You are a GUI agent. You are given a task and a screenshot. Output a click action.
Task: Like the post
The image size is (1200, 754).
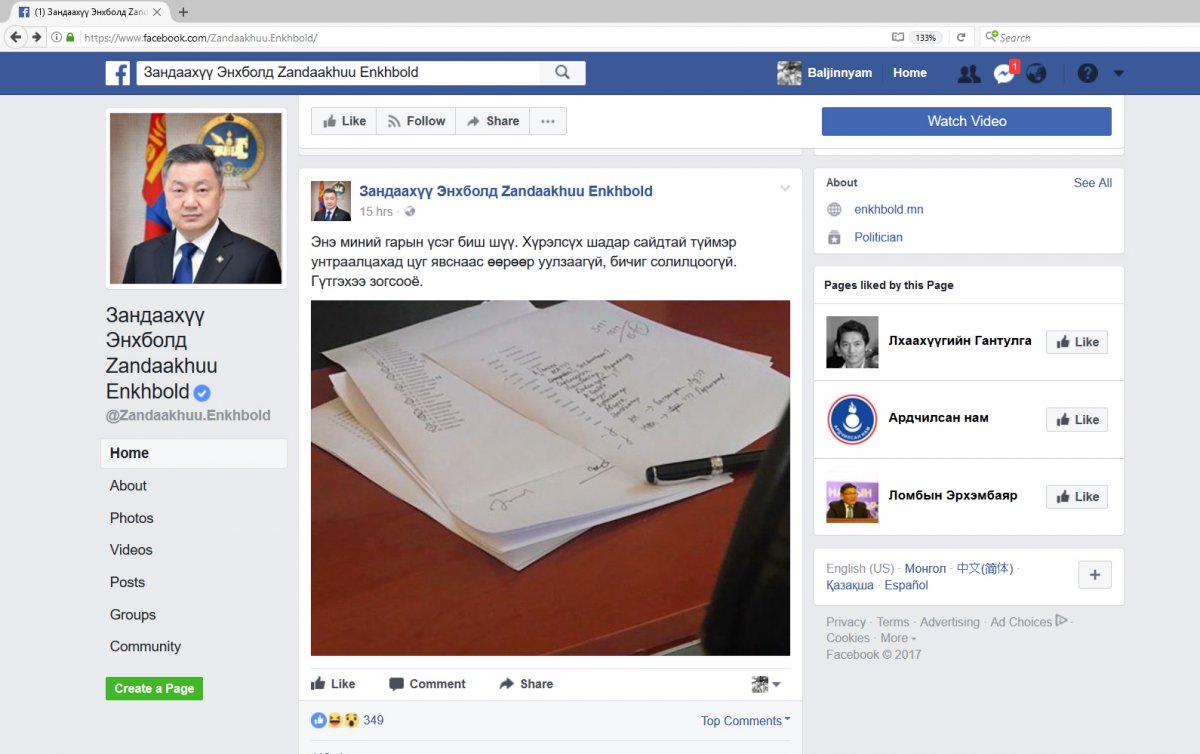(x=333, y=684)
